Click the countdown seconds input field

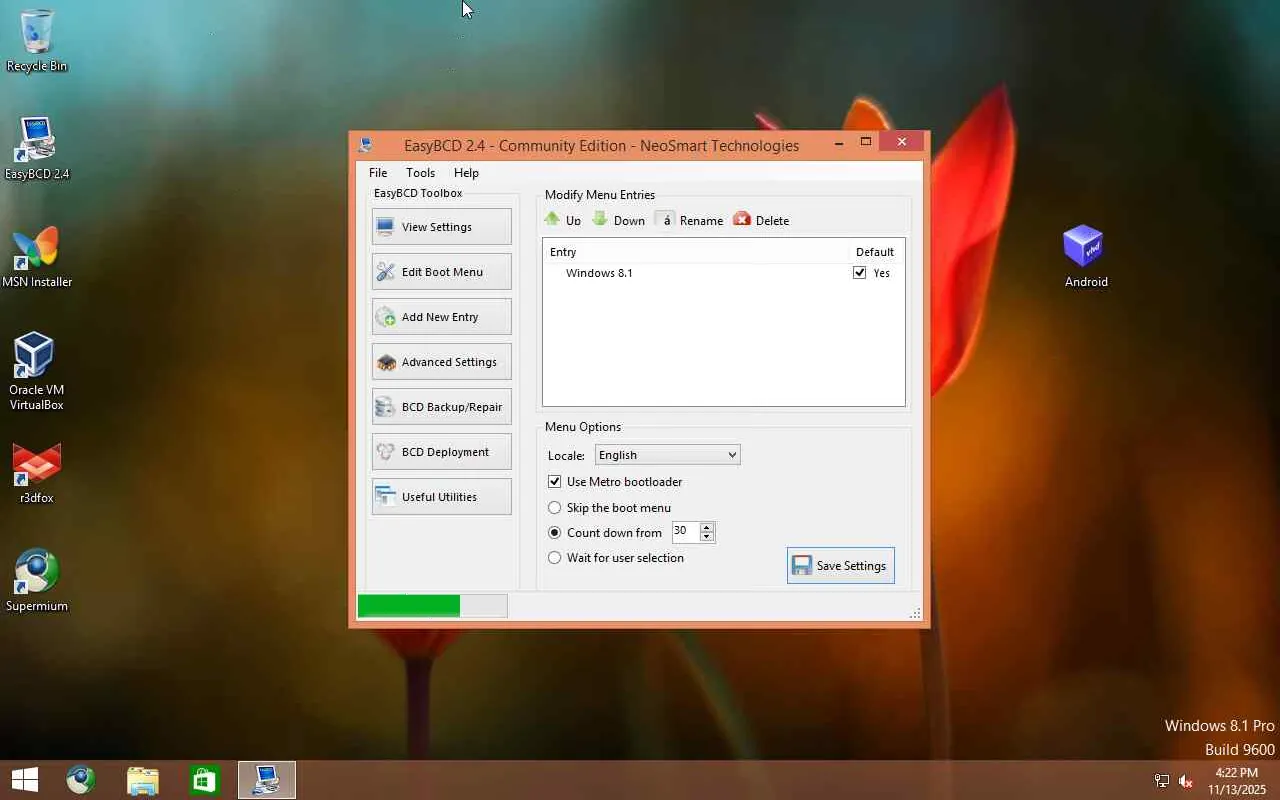click(x=686, y=532)
